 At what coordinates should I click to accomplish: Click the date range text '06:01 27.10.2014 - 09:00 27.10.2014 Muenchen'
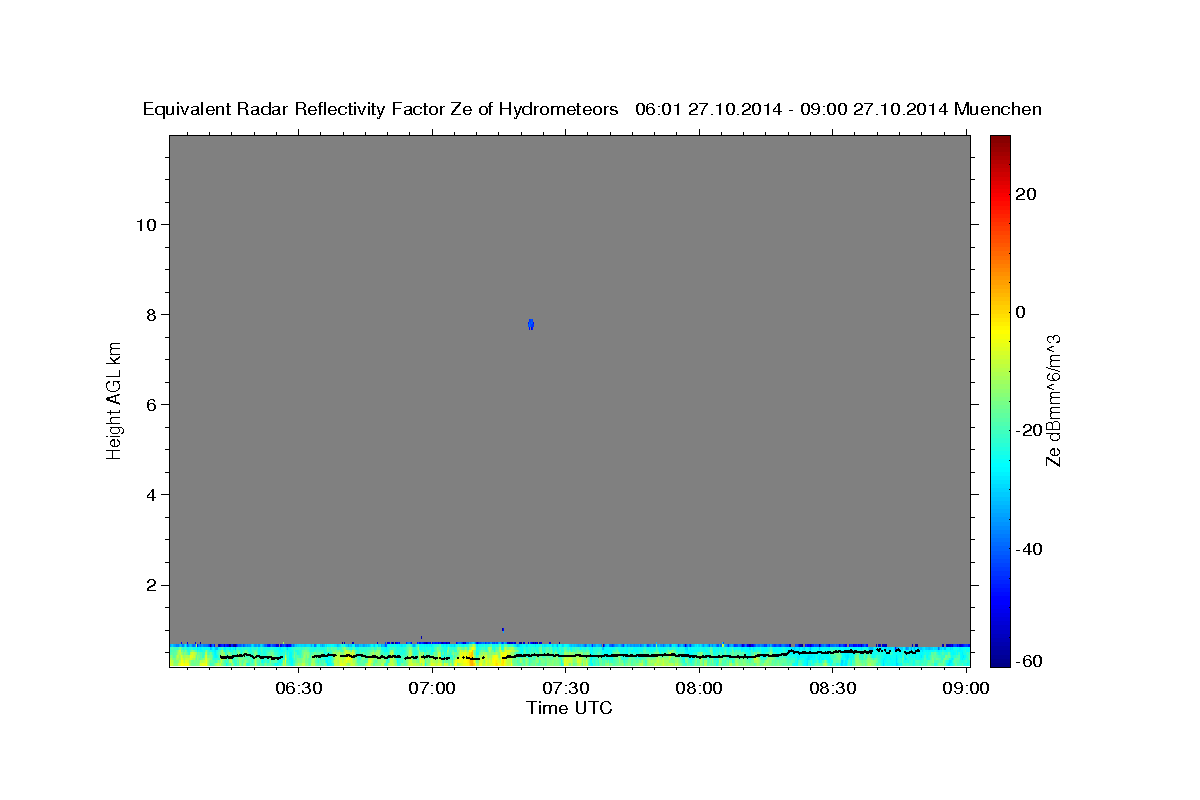pos(838,109)
